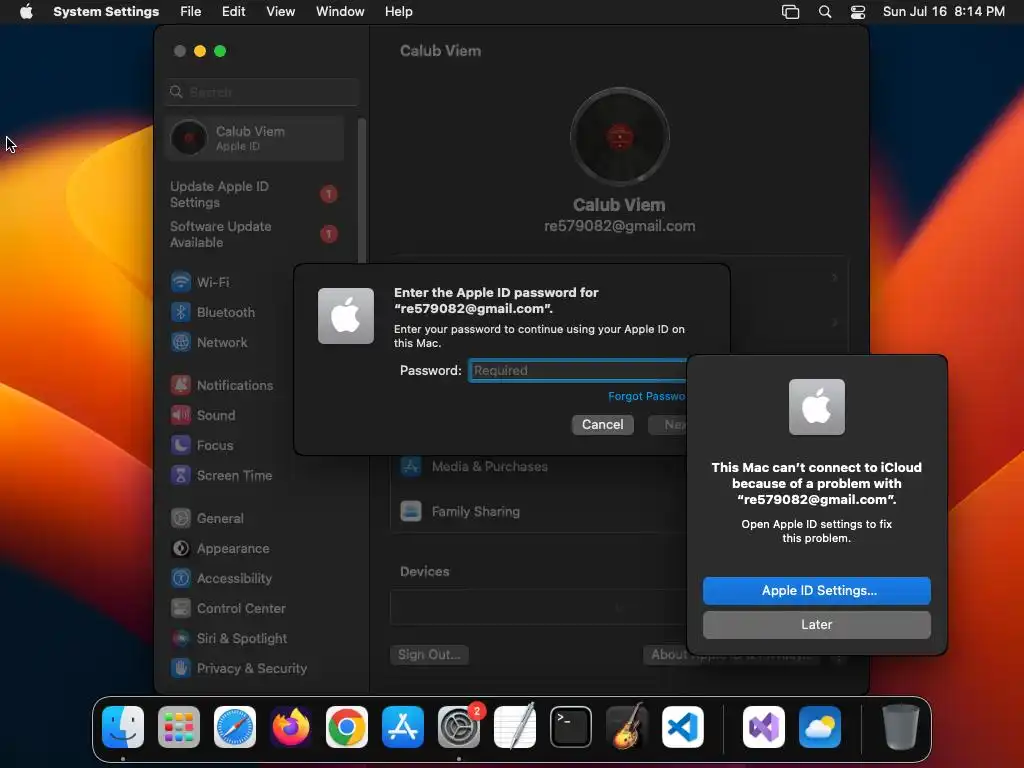Click Stage Manager icon in menu bar
The height and width of the screenshot is (768, 1024).
(790, 12)
